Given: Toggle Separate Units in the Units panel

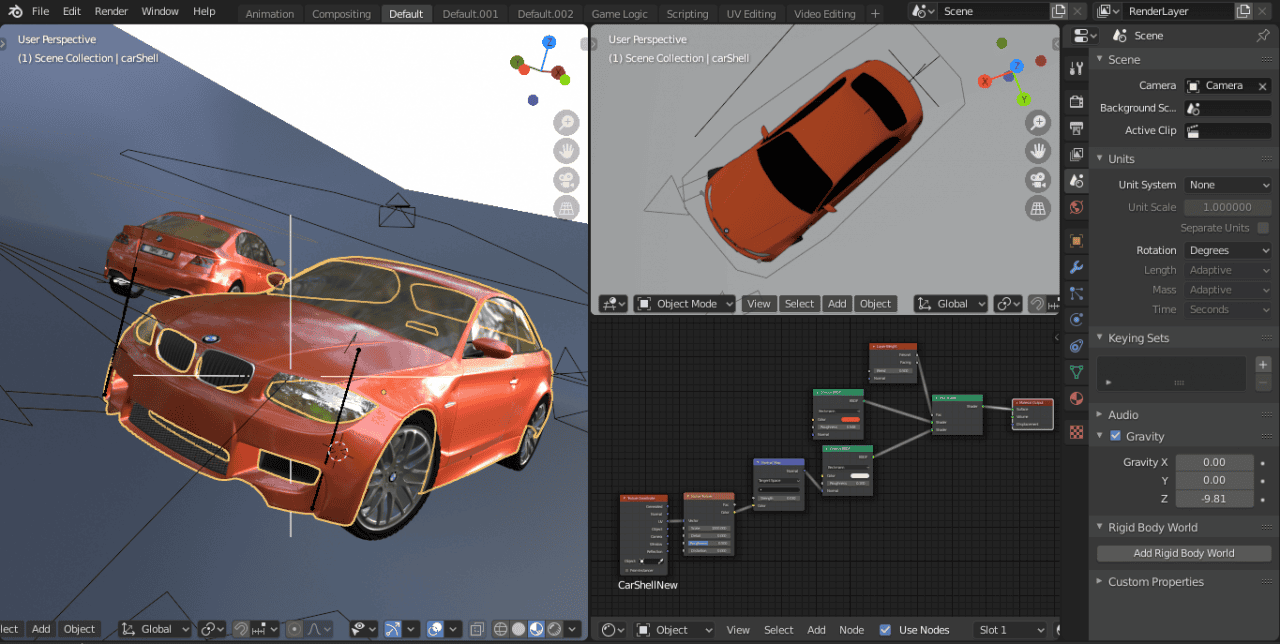Looking at the screenshot, I should pyautogui.click(x=1263, y=227).
